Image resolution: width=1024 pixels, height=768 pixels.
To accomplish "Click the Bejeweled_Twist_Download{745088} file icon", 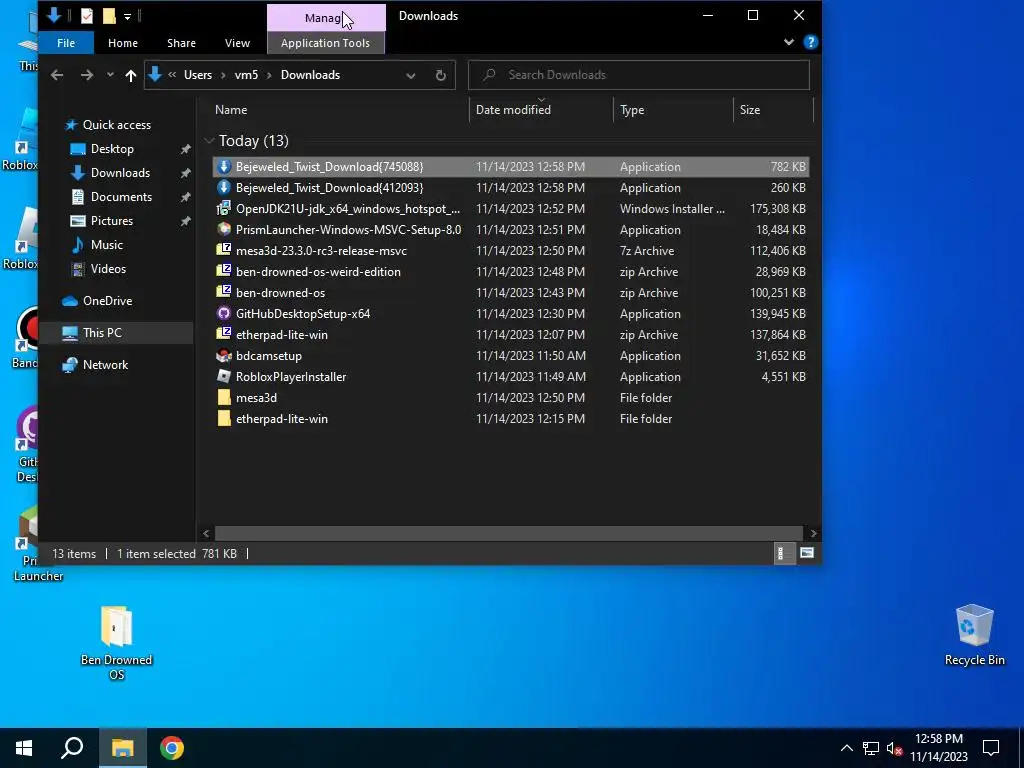I will [x=224, y=167].
